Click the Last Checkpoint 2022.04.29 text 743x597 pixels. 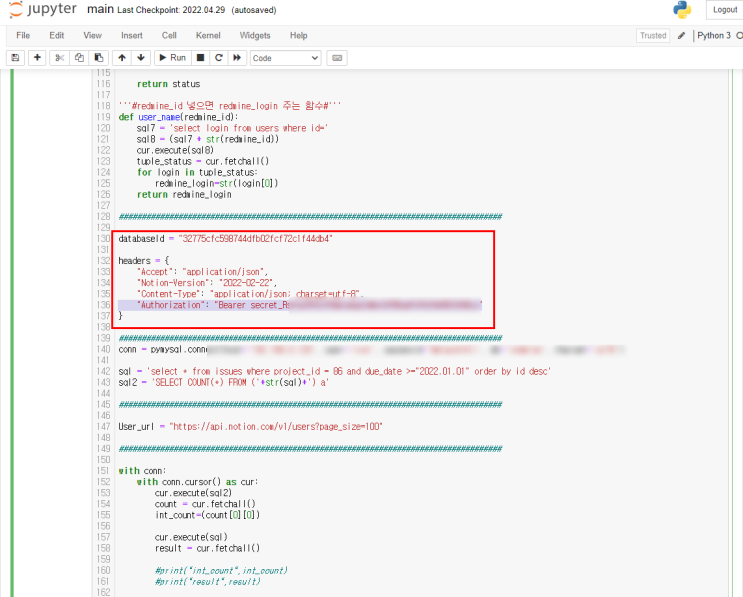point(171,10)
